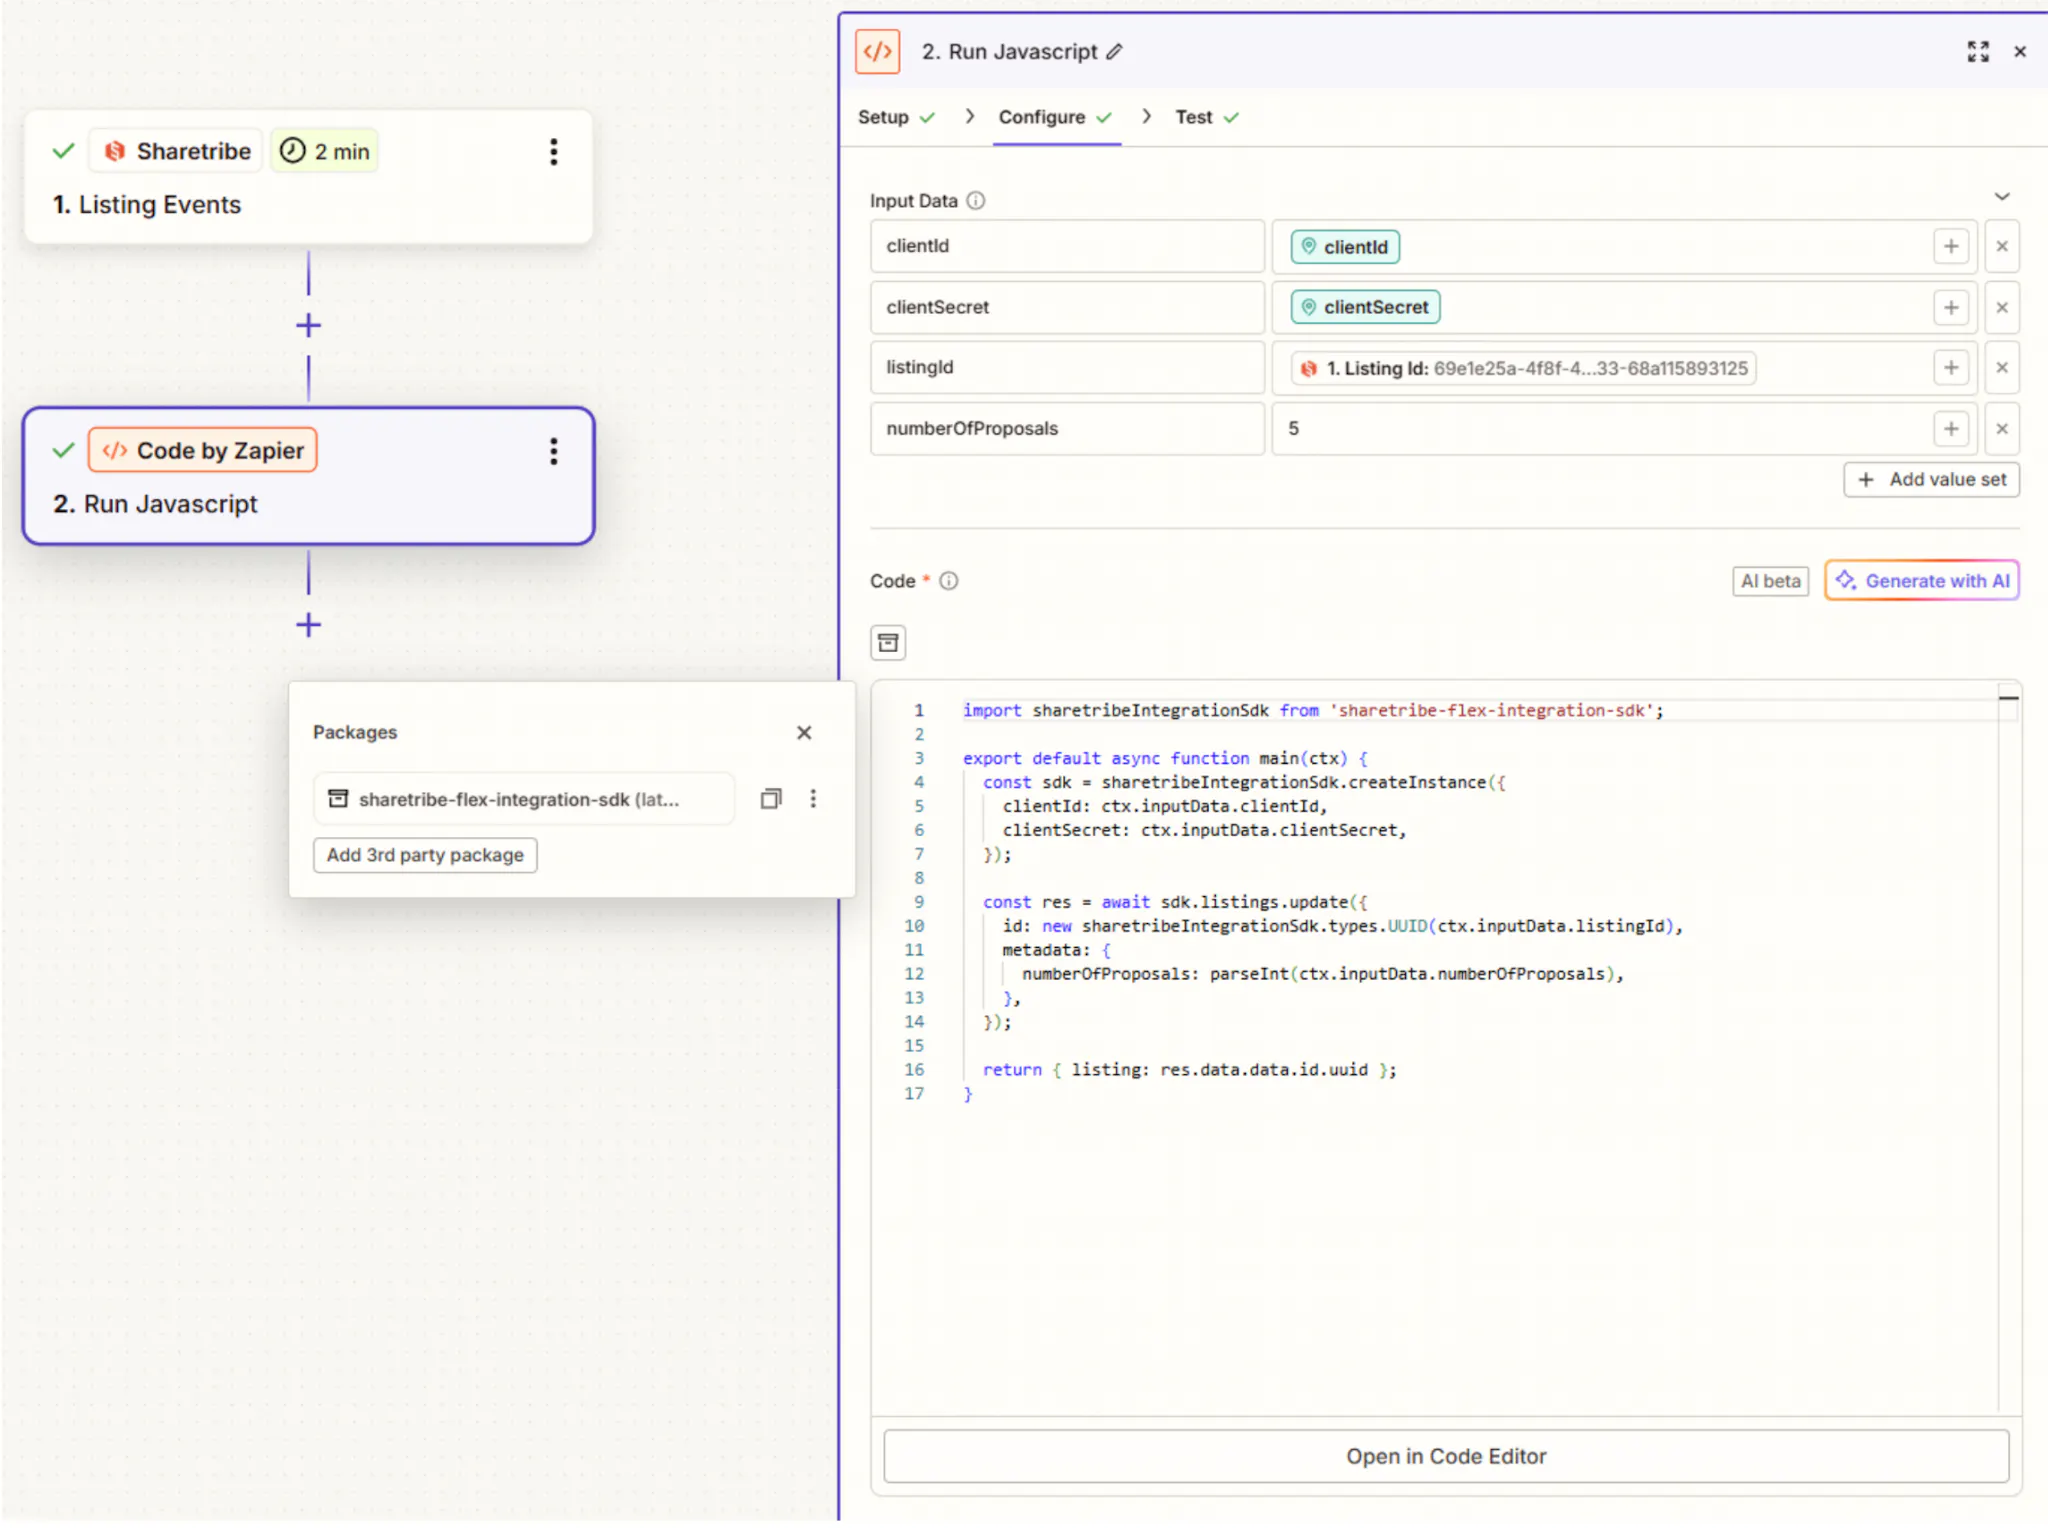Add a step after Run Javascript
The height and width of the screenshot is (1528, 2048).
(309, 625)
